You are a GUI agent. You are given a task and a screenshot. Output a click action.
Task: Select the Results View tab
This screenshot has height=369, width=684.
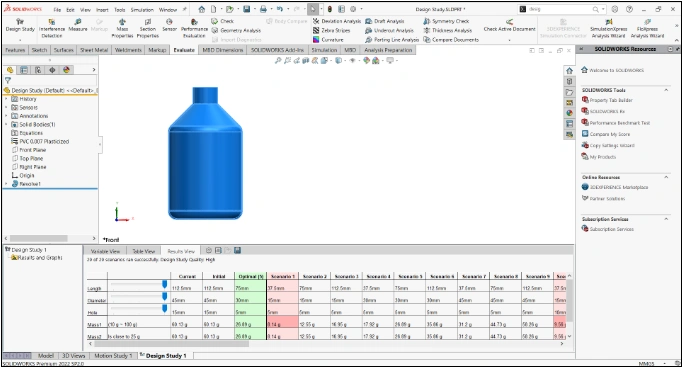[x=181, y=252]
